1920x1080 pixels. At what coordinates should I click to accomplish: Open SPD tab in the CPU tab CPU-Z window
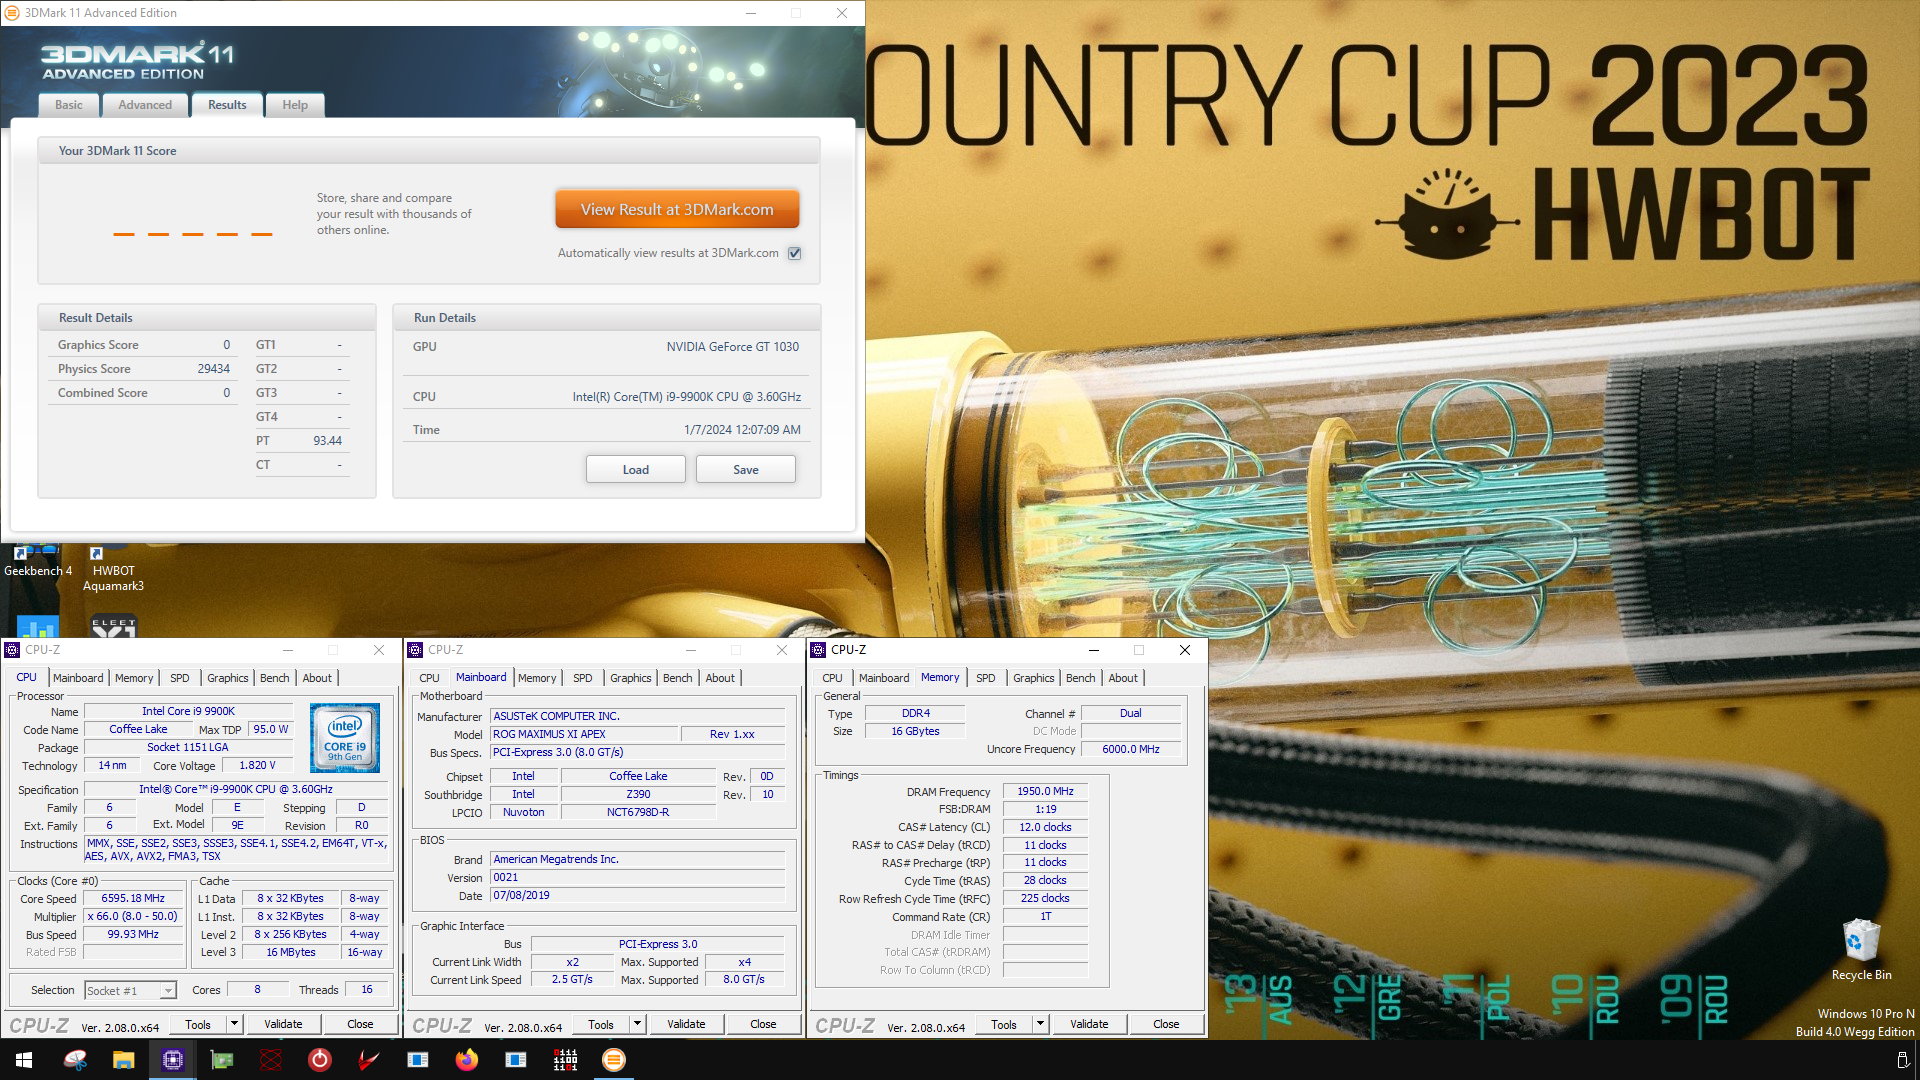[x=180, y=678]
